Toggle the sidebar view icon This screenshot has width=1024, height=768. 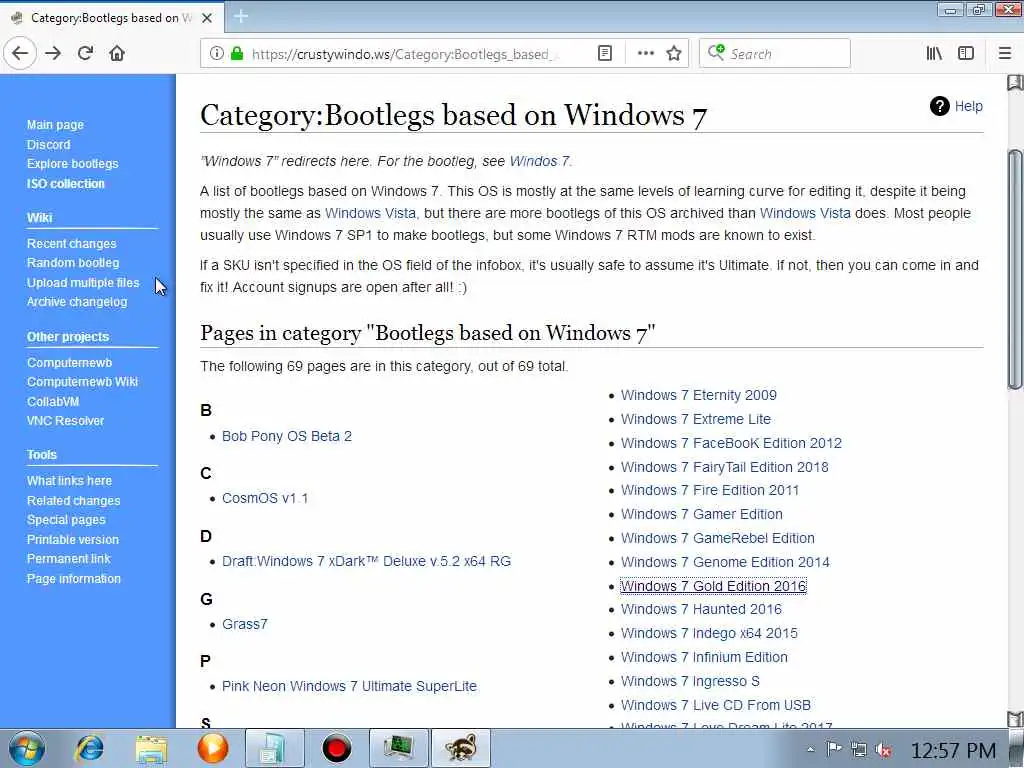(966, 54)
